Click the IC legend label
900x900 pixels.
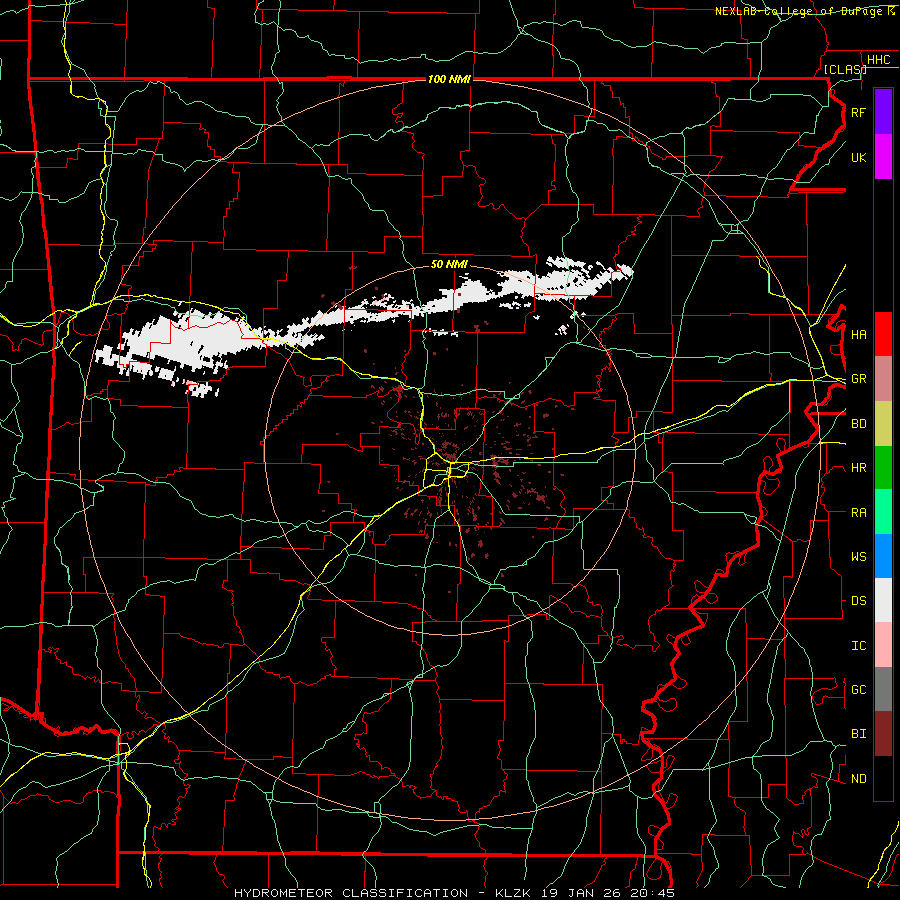858,645
